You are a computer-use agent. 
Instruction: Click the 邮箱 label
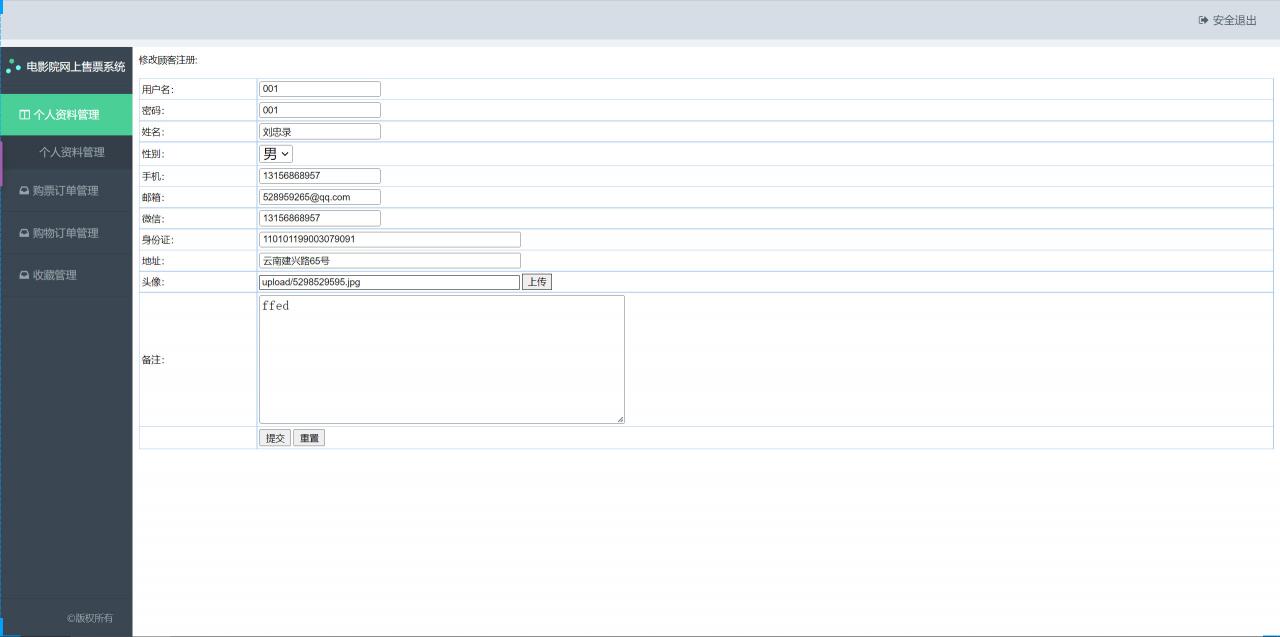click(153, 198)
